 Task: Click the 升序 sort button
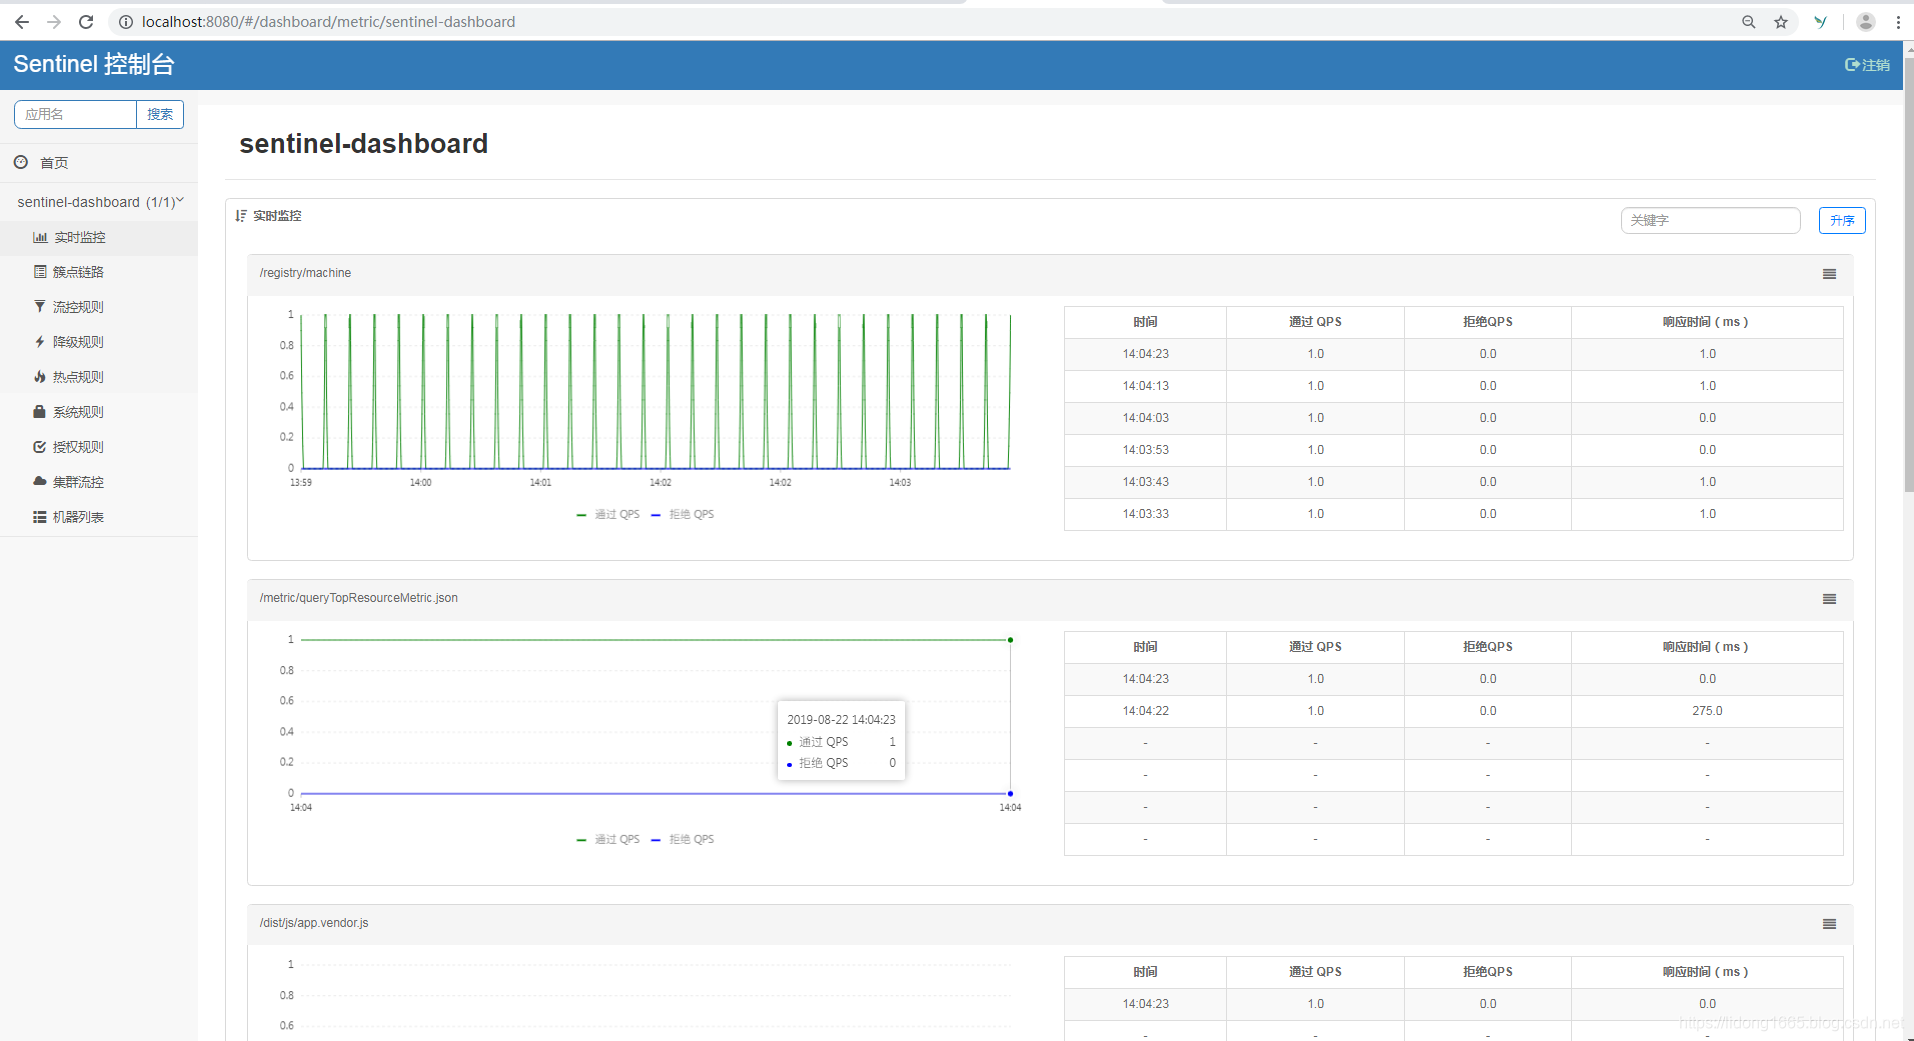coord(1842,220)
